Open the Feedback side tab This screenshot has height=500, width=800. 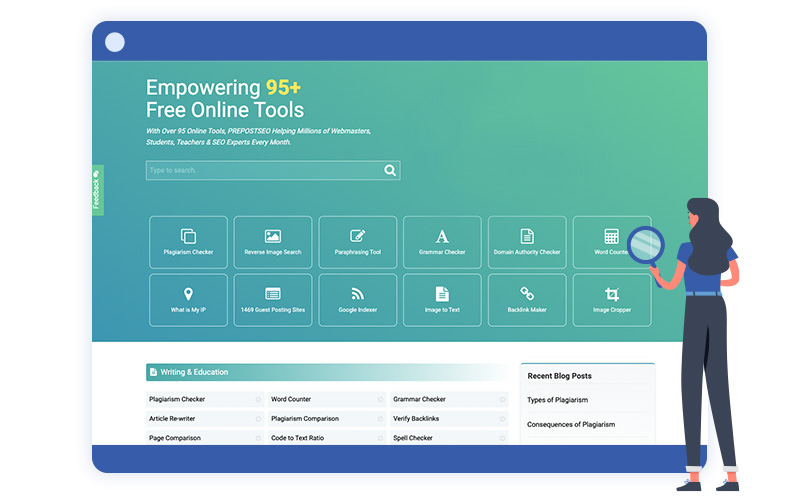pos(97,190)
